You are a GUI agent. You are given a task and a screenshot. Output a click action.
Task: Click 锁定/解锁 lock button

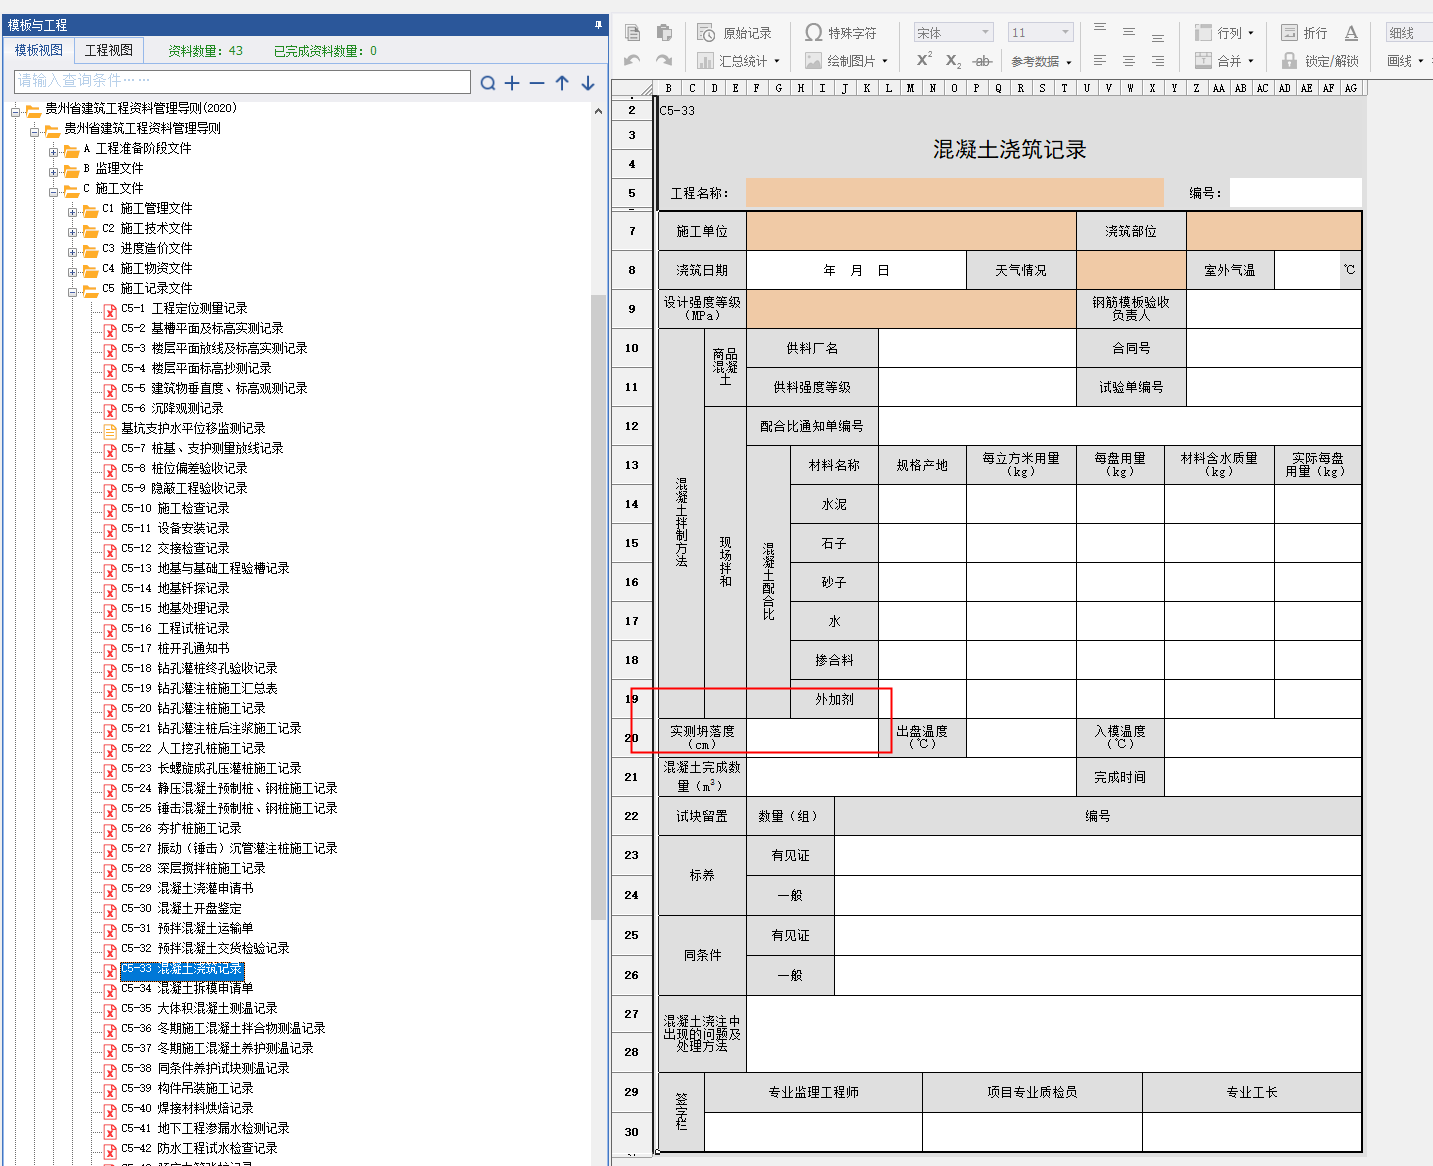tap(1320, 61)
